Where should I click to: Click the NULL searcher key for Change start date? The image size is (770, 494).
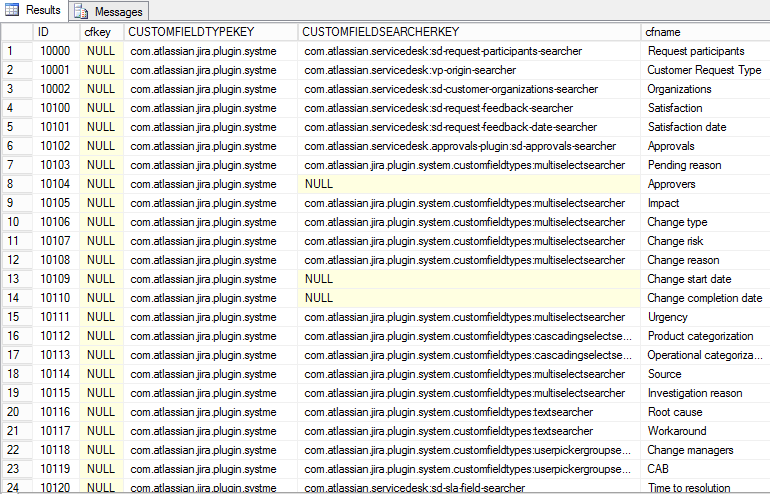click(469, 279)
